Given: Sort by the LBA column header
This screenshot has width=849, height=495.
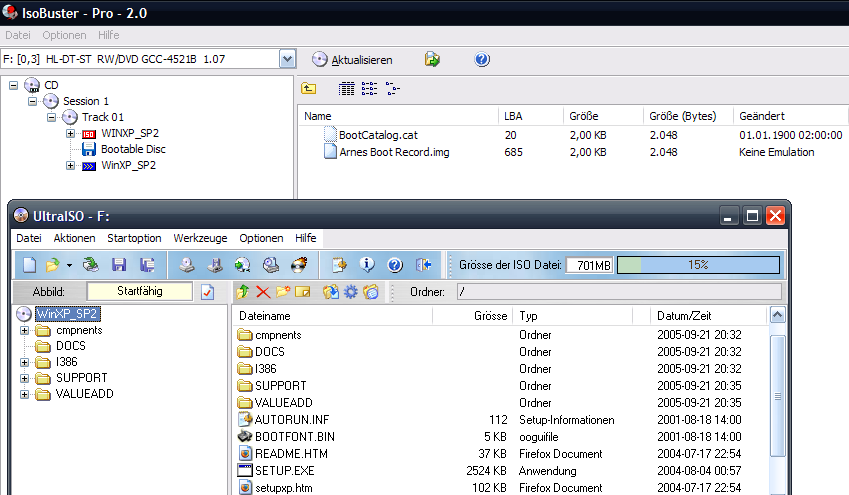Looking at the screenshot, I should [530, 116].
